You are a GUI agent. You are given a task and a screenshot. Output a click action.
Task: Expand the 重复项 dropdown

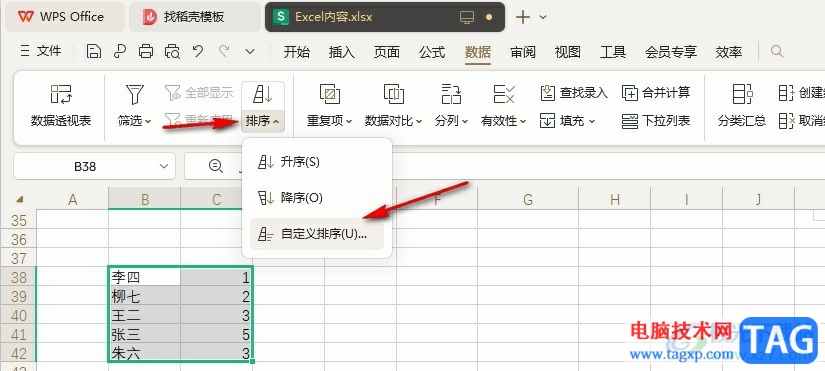tap(349, 122)
